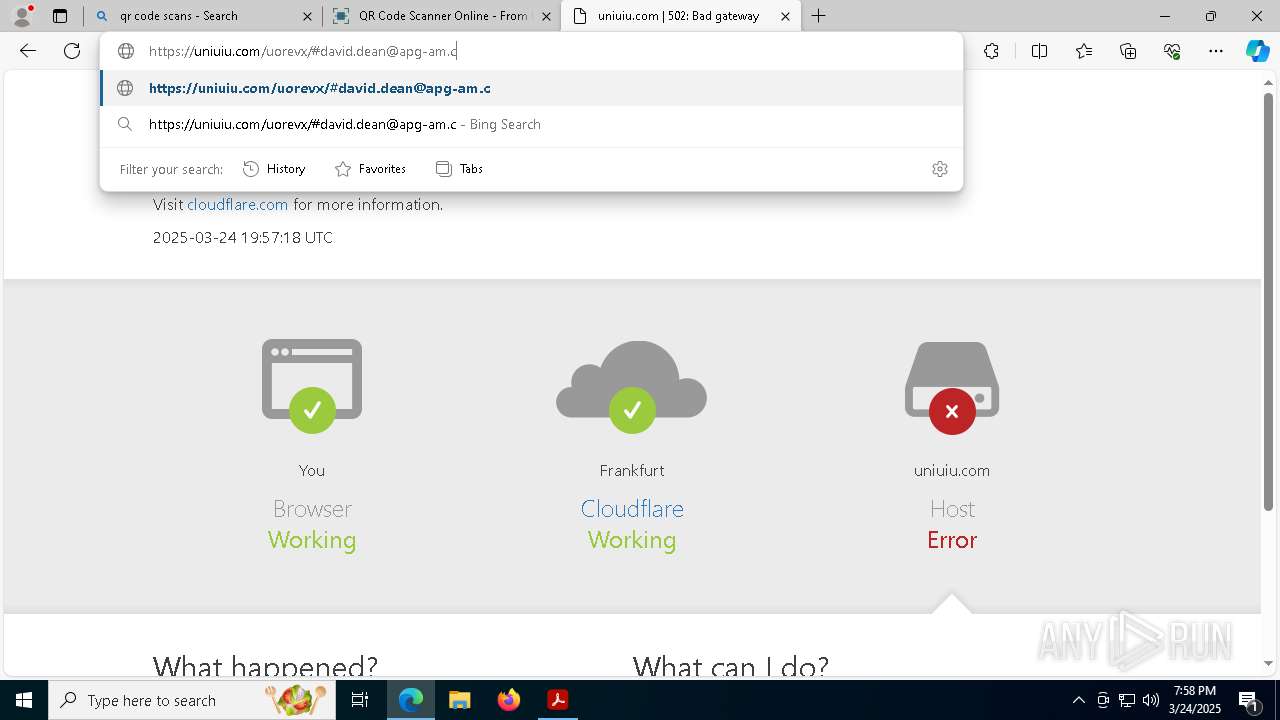This screenshot has height=720, width=1280.
Task: Toggle split screen view icon
Action: tap(1039, 51)
